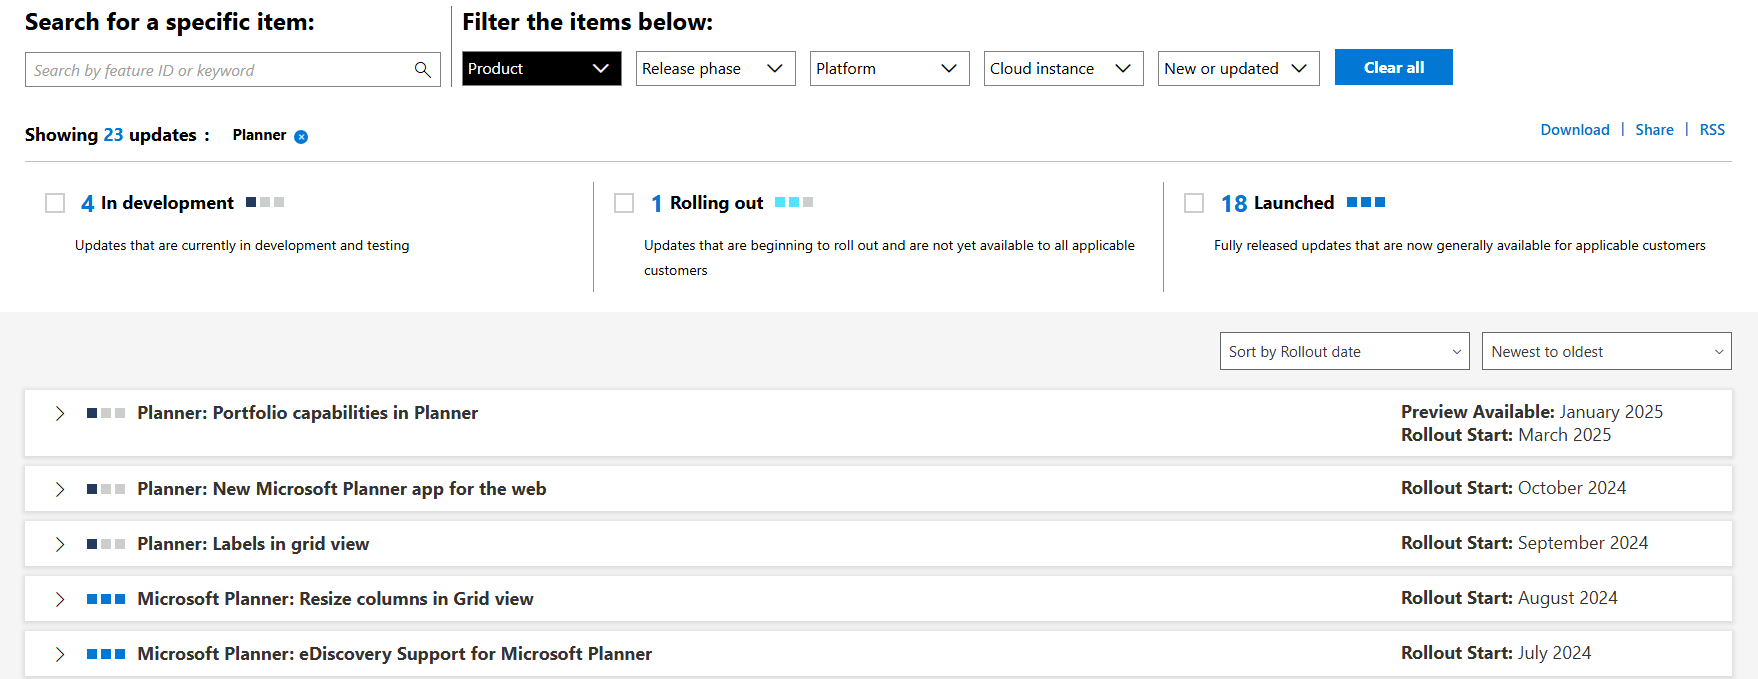Click Microsoft Planner: Resize columns in Grid view

coord(335,599)
